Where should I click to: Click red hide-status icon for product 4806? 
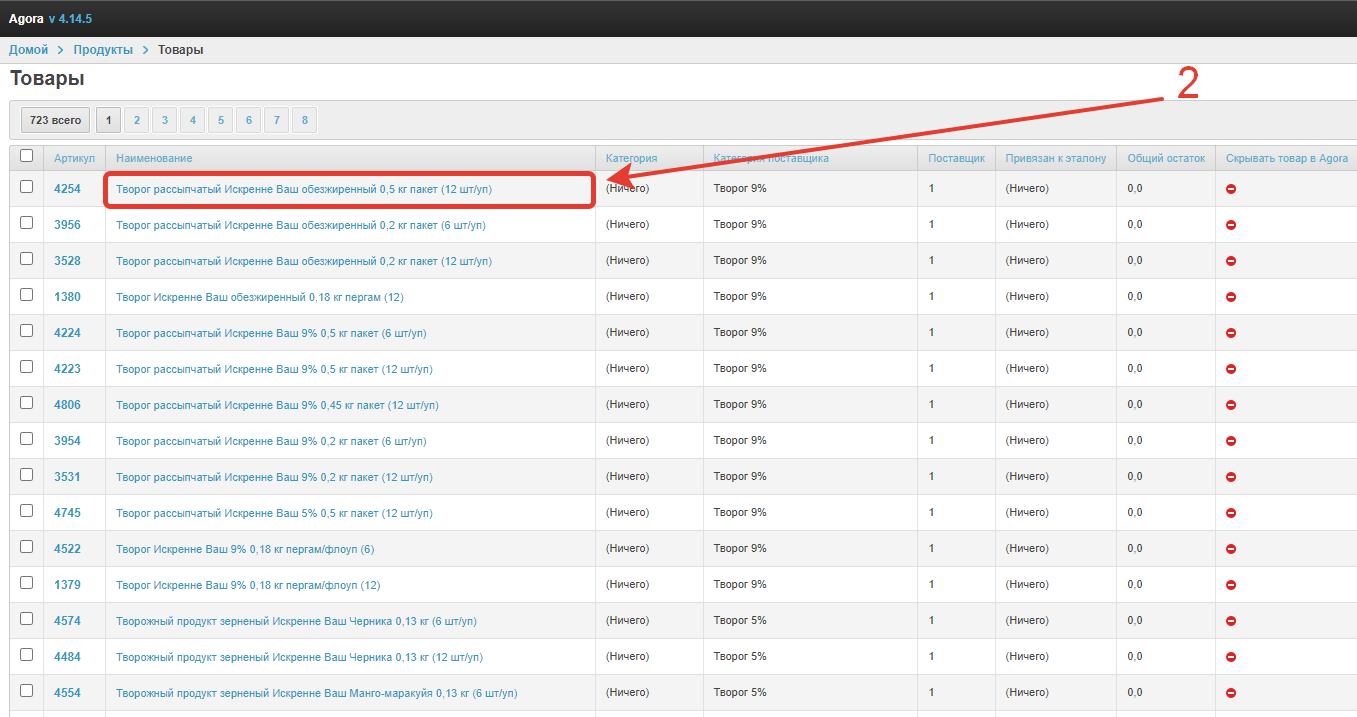1231,405
